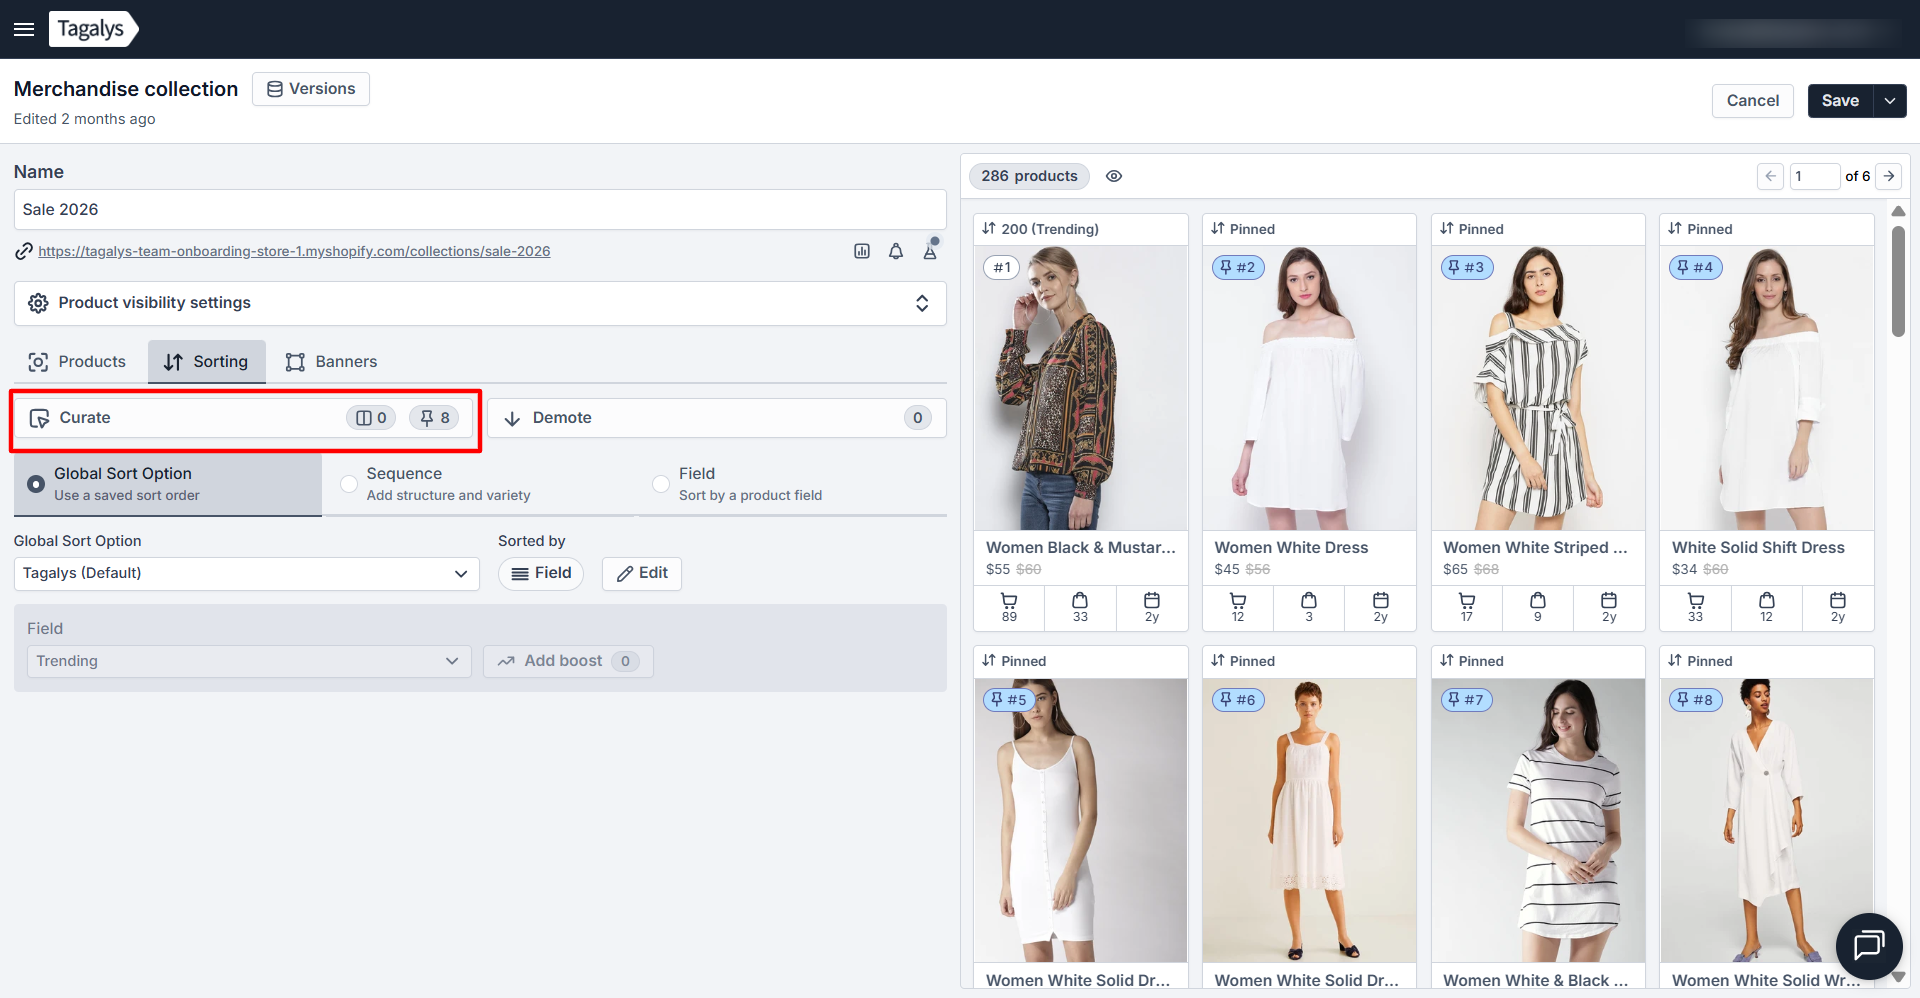Go to previous page of products

[x=1770, y=176]
